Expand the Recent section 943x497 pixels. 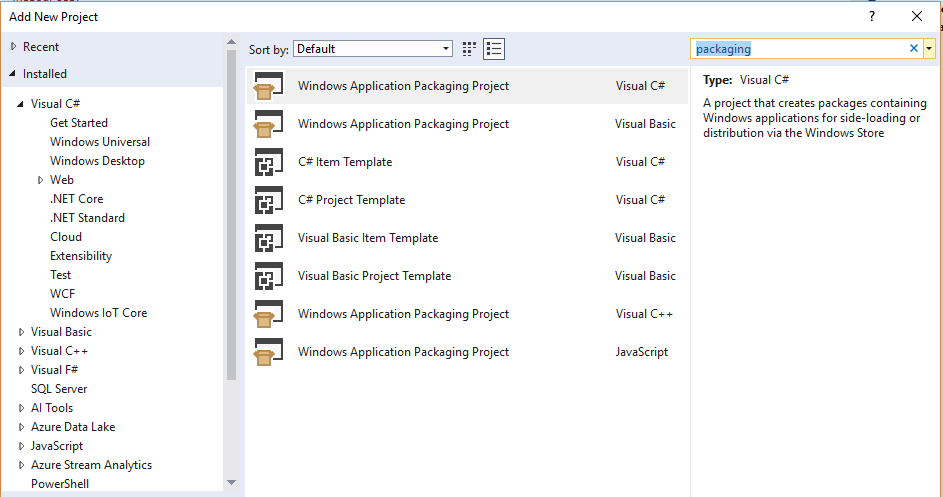click(x=13, y=46)
